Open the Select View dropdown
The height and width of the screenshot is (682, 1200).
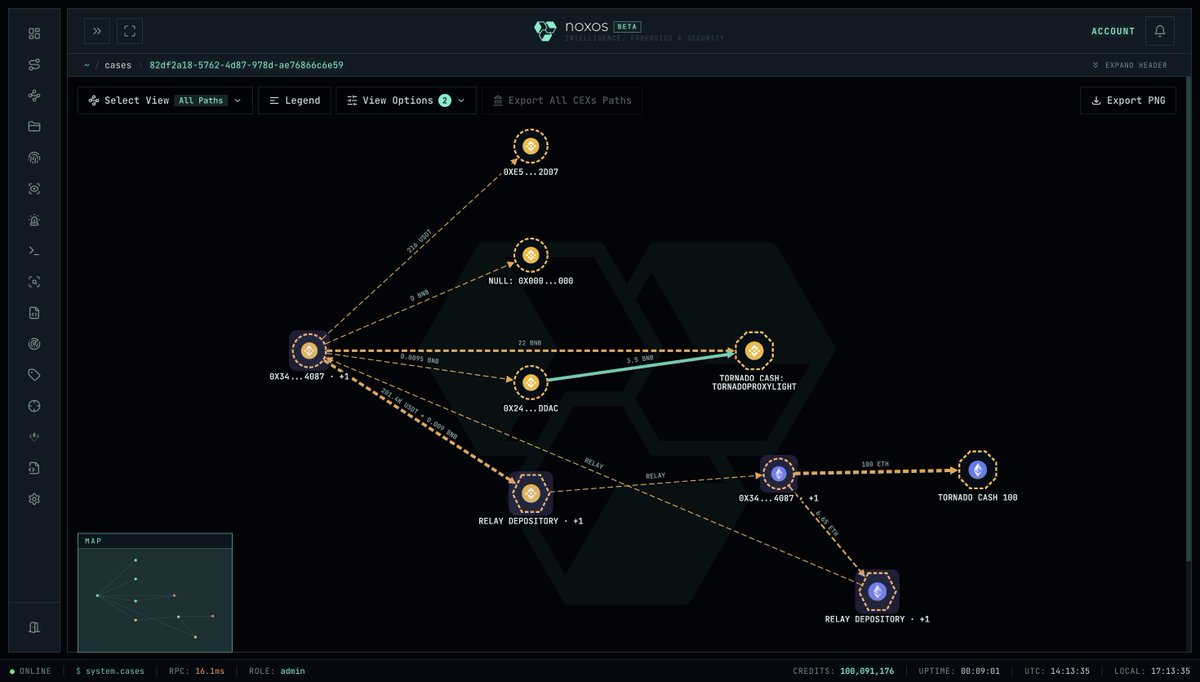[x=165, y=100]
